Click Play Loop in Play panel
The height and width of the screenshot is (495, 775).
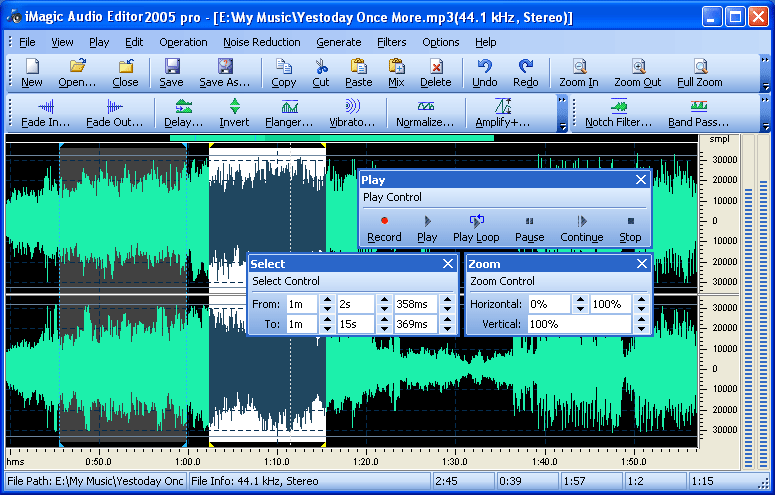[476, 229]
